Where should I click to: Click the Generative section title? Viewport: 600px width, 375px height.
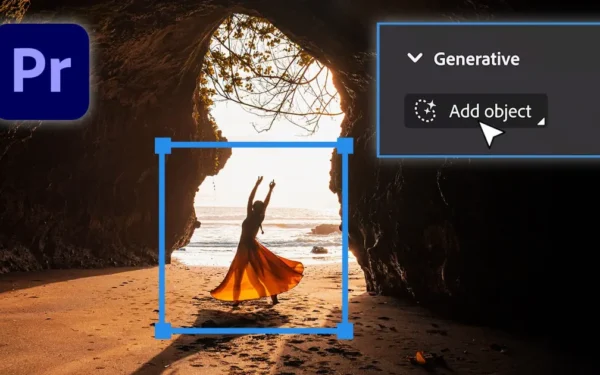pos(476,59)
